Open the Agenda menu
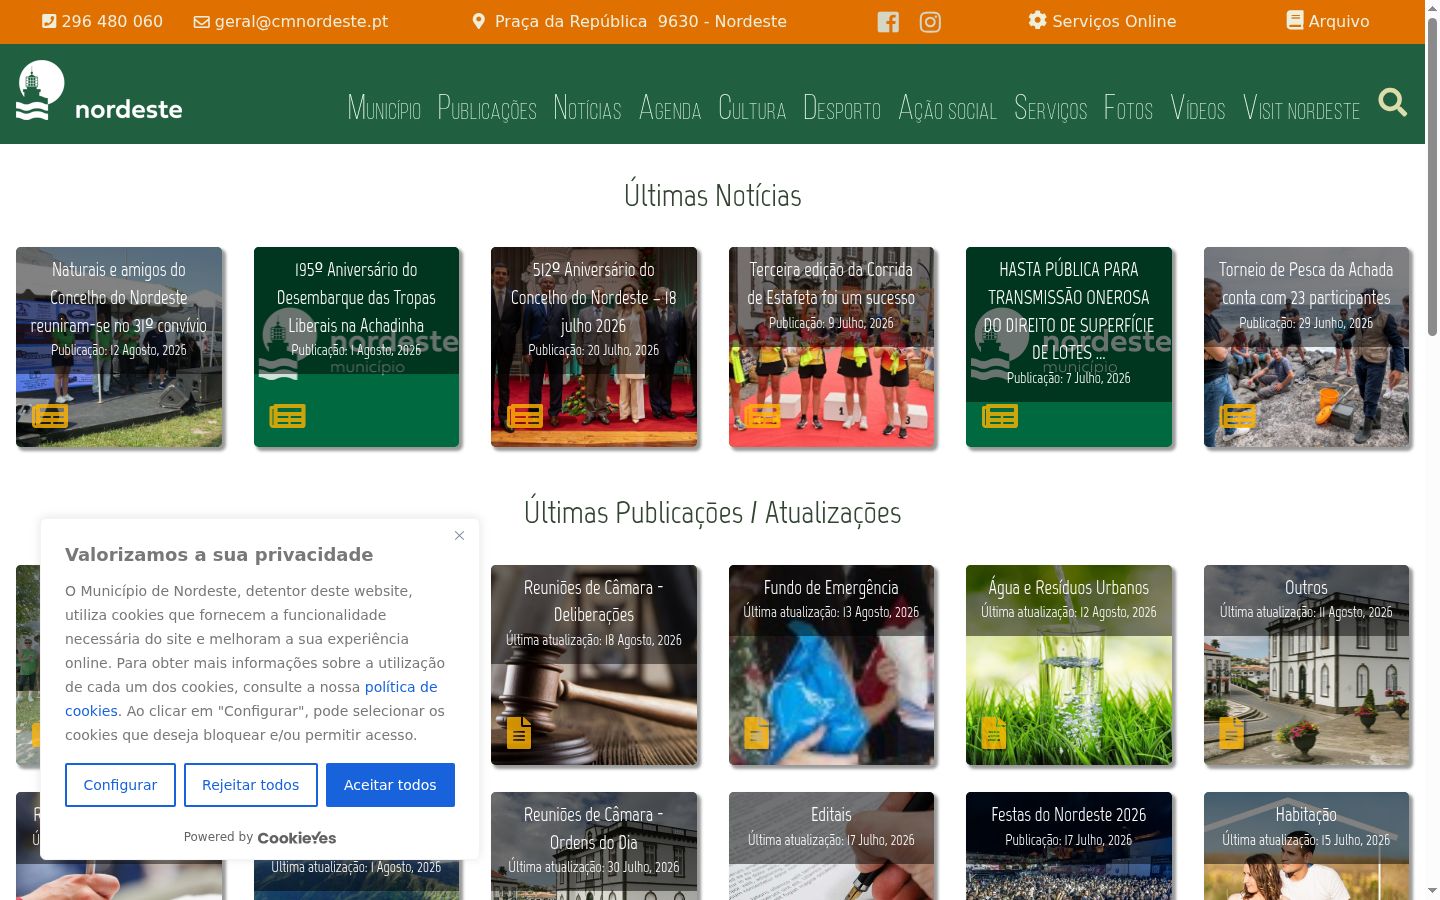 (670, 108)
